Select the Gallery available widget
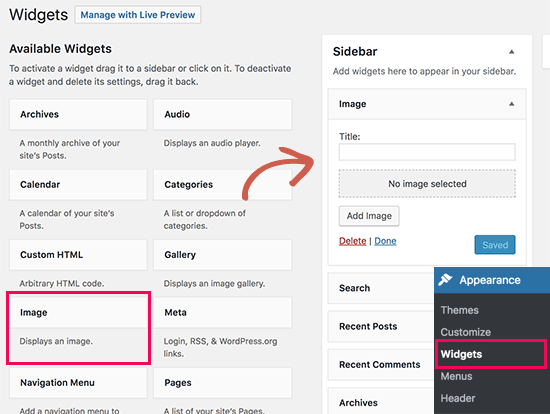 tap(222, 255)
